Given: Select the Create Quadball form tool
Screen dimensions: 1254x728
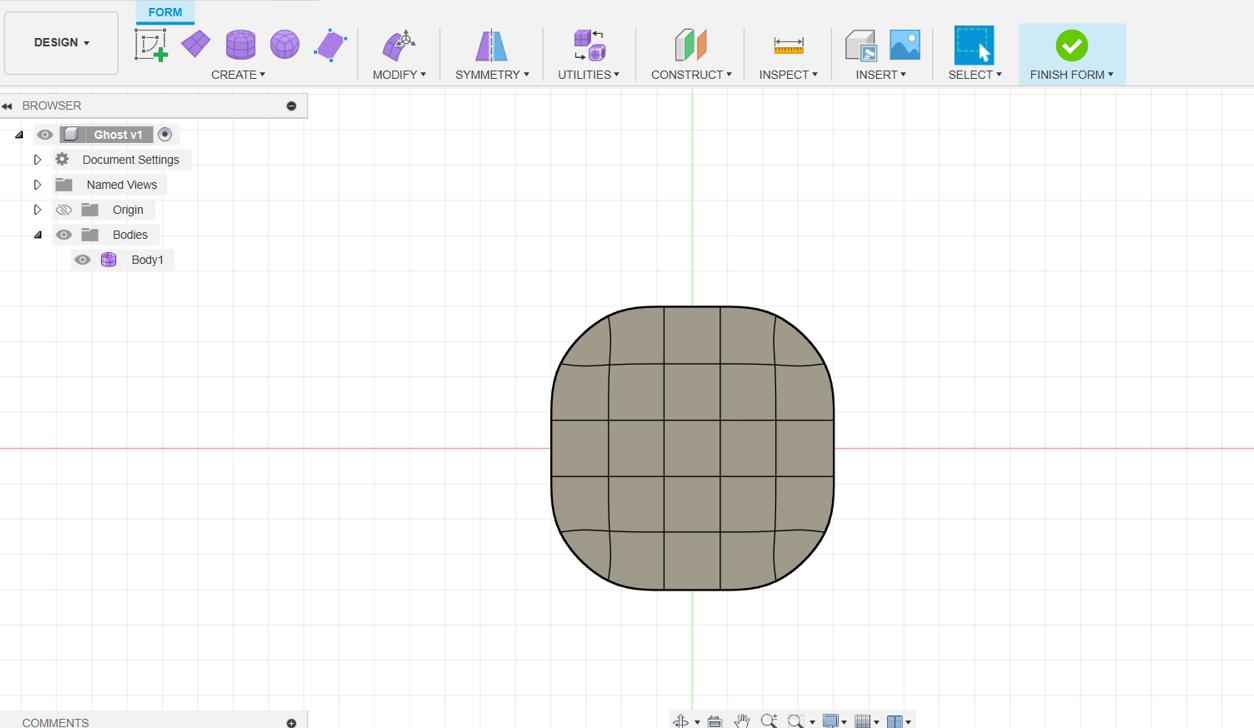Looking at the screenshot, I should point(285,45).
